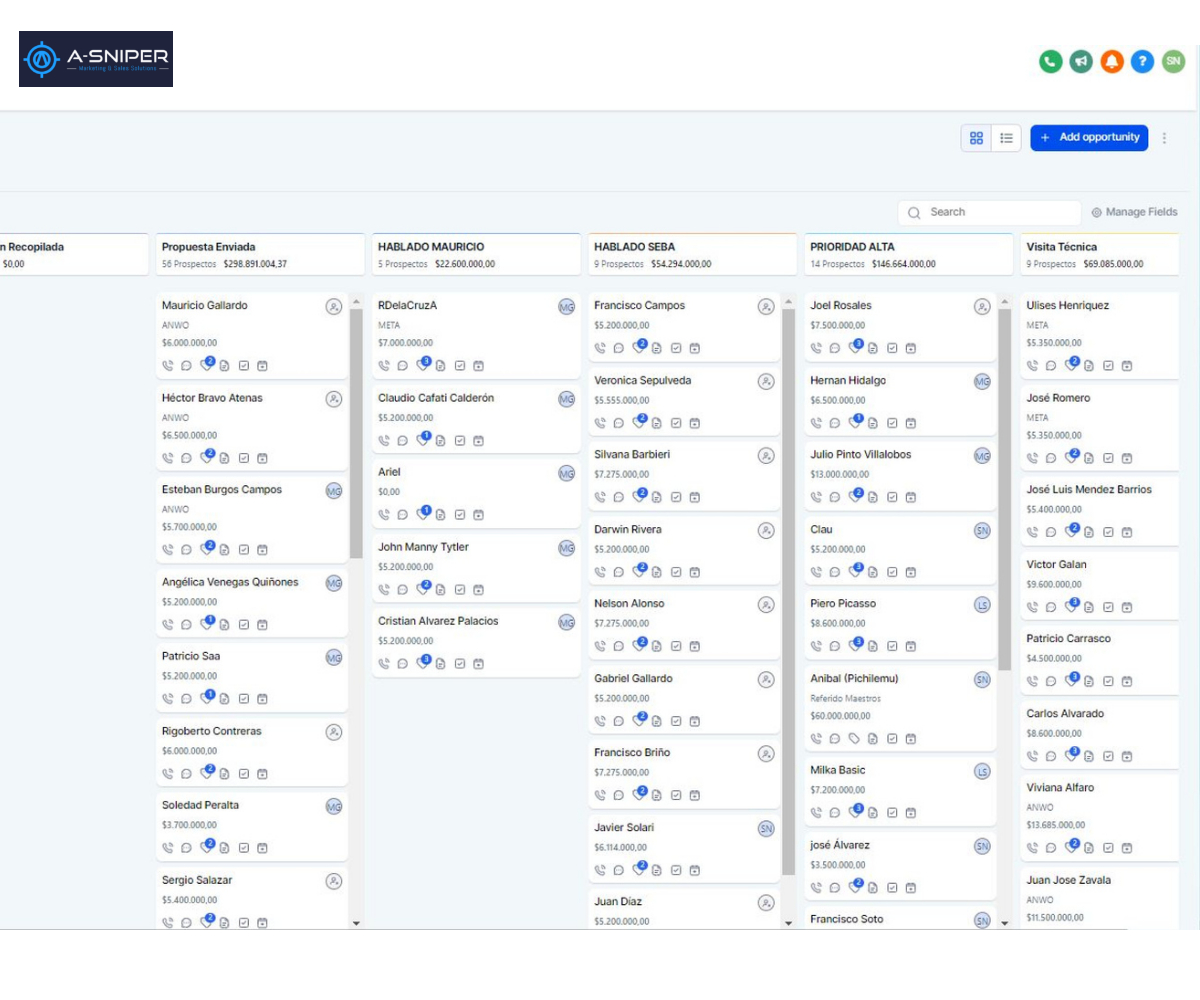This screenshot has width=1200, height=1000.
Task: Switch to the board grid view
Action: pyautogui.click(x=977, y=138)
